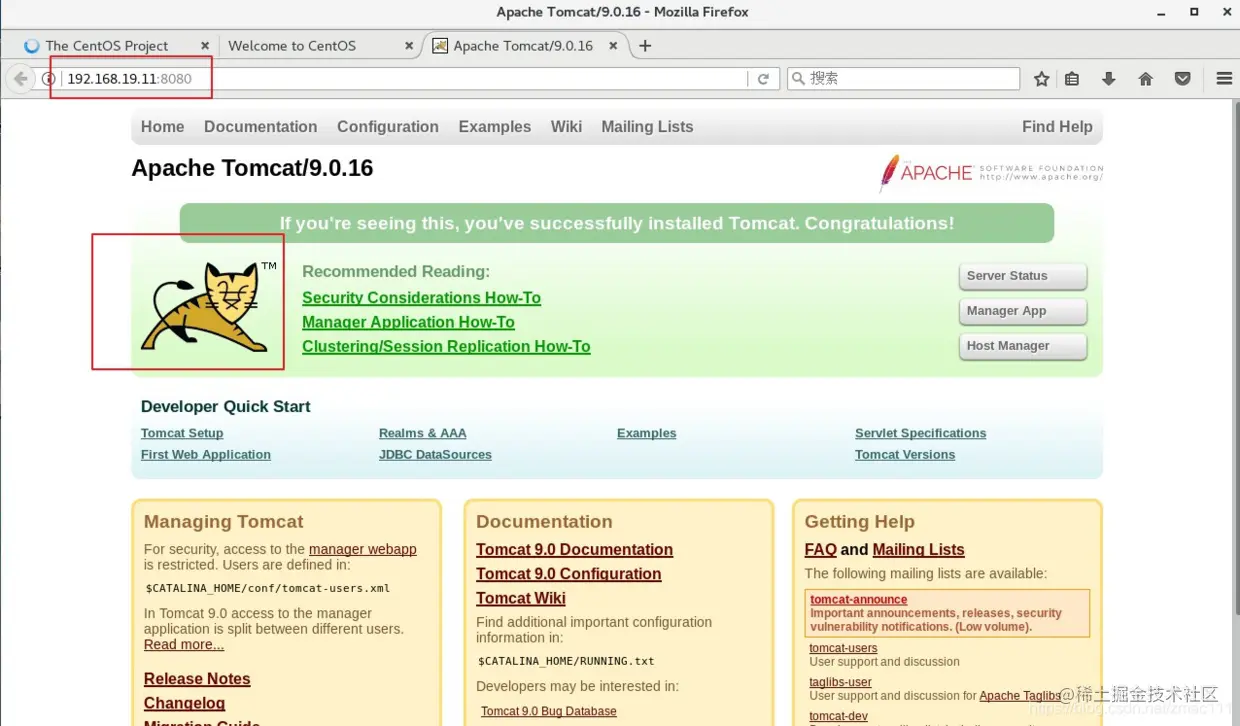Open the bookmarks list icon
Viewport: 1240px width, 726px height.
(x=1072, y=79)
